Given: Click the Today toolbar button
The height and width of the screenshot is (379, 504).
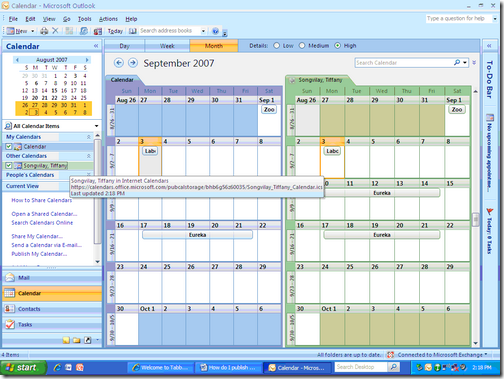Looking at the screenshot, I should click(x=115, y=31).
